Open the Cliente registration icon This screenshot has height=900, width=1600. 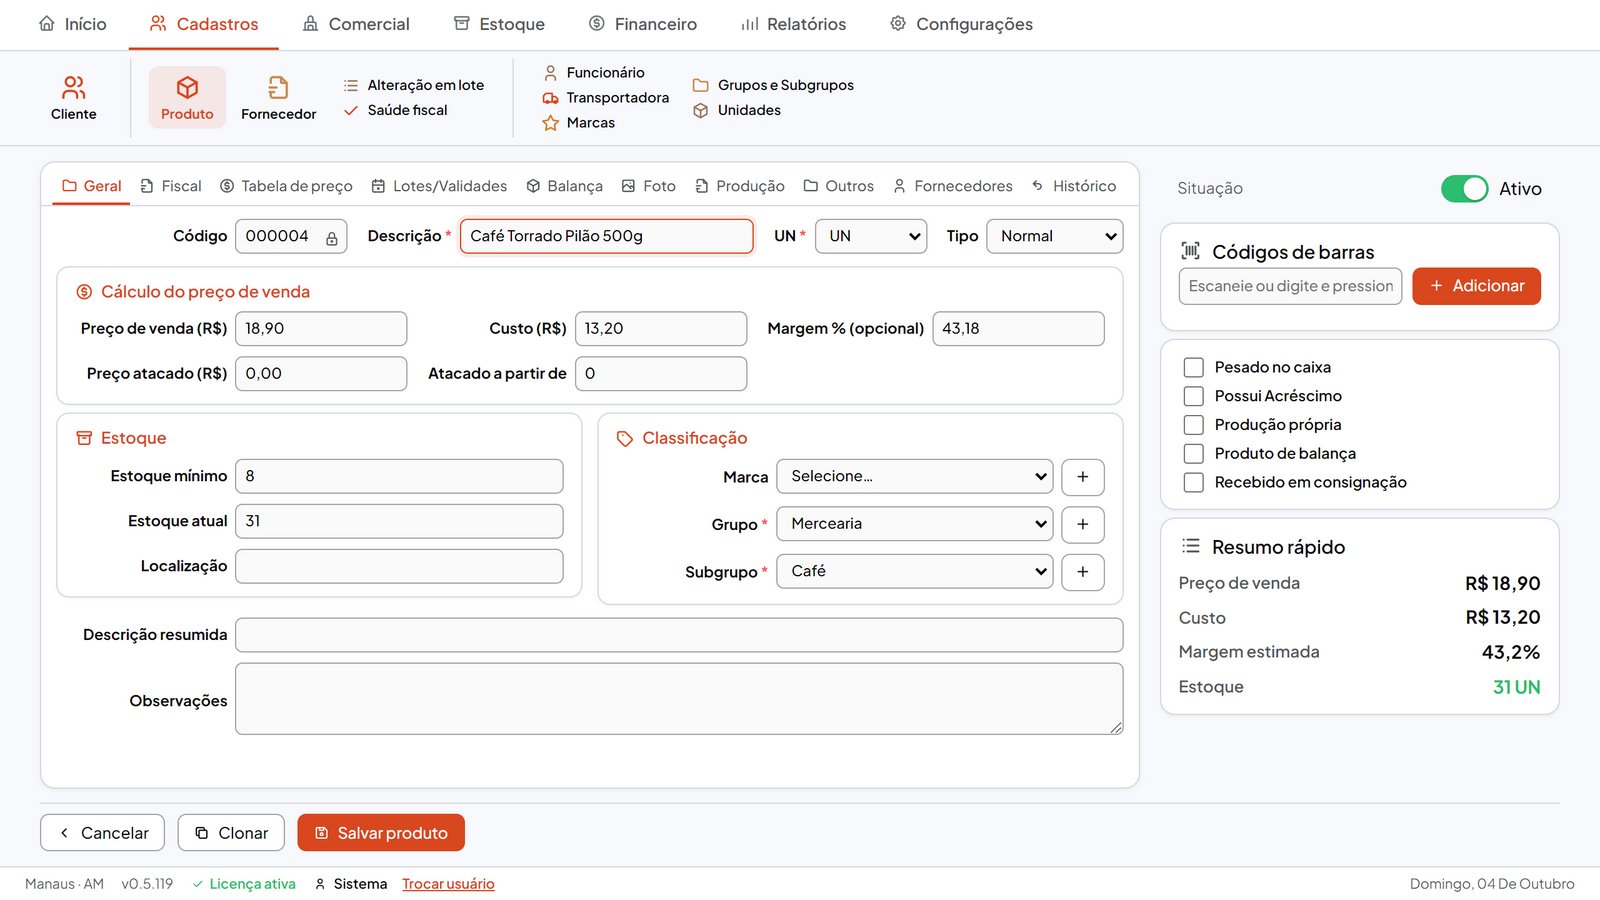pyautogui.click(x=74, y=98)
